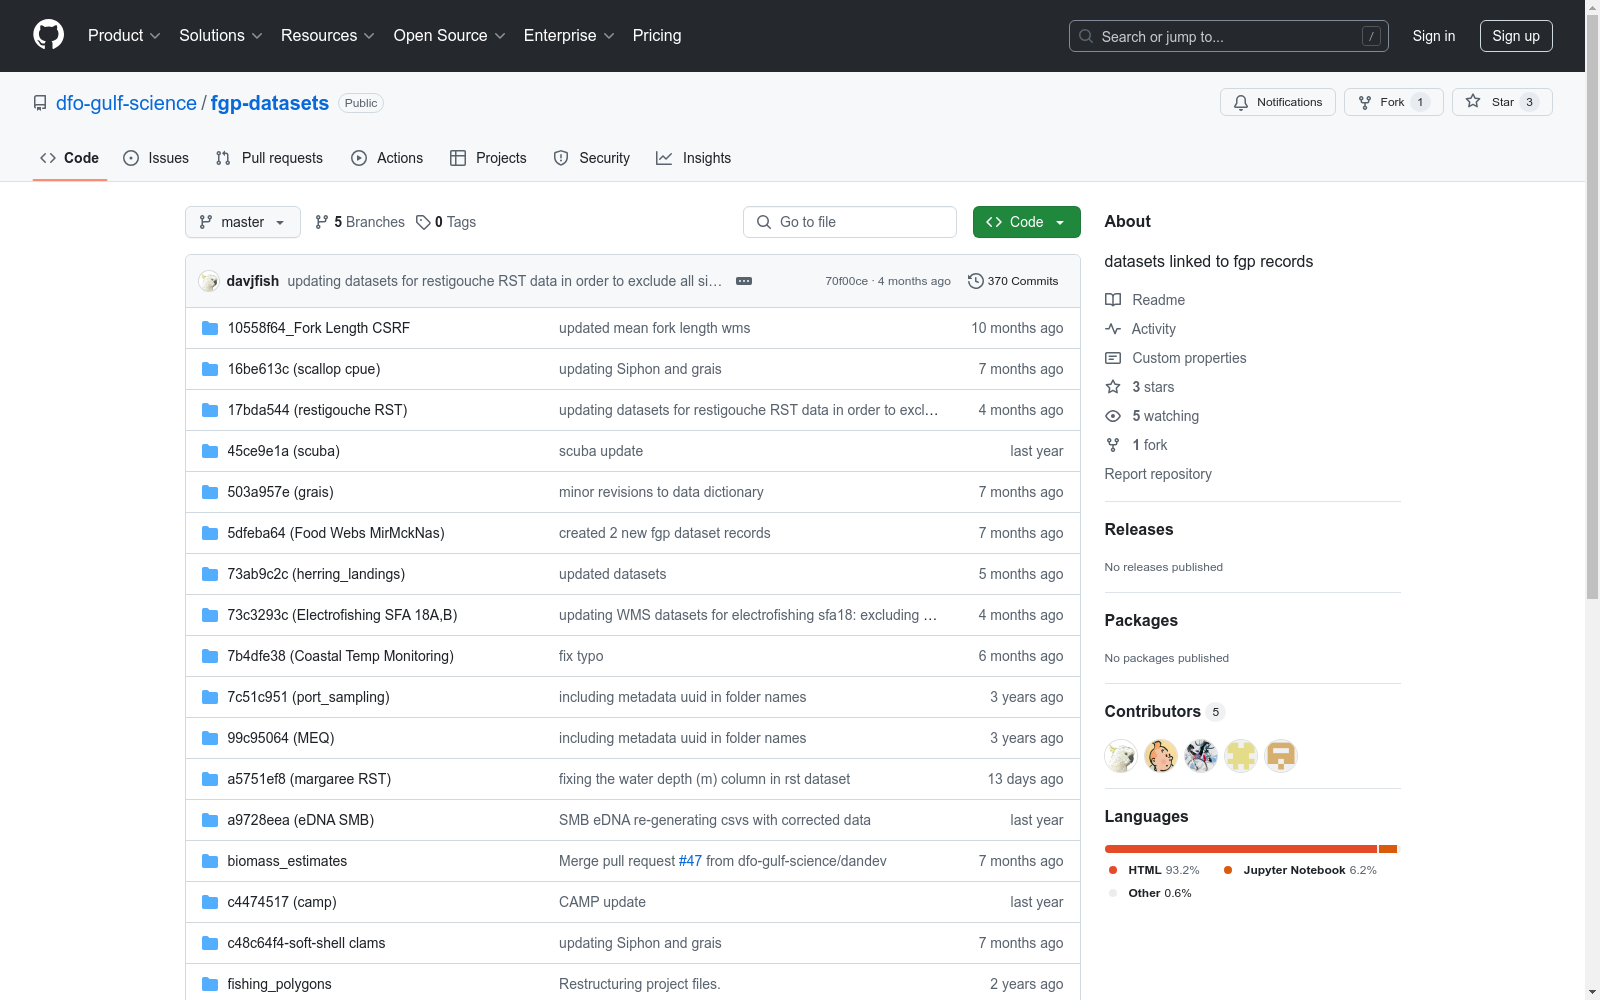The image size is (1600, 1000).
Task: Click Report repository link
Action: point(1158,474)
